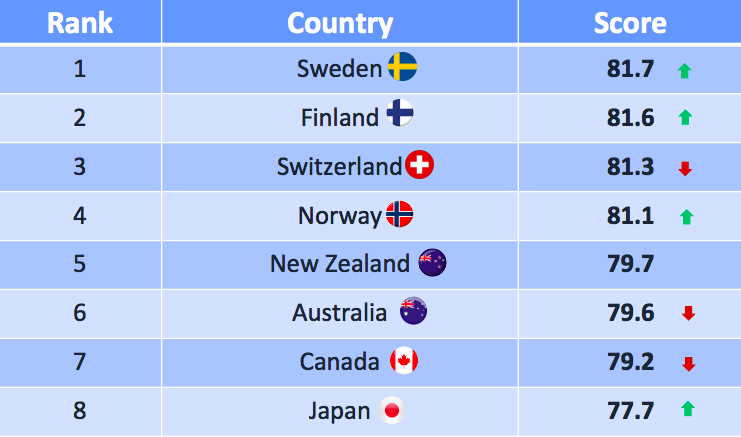The image size is (741, 437).
Task: Select the Switzerland flag icon
Action: (x=420, y=164)
